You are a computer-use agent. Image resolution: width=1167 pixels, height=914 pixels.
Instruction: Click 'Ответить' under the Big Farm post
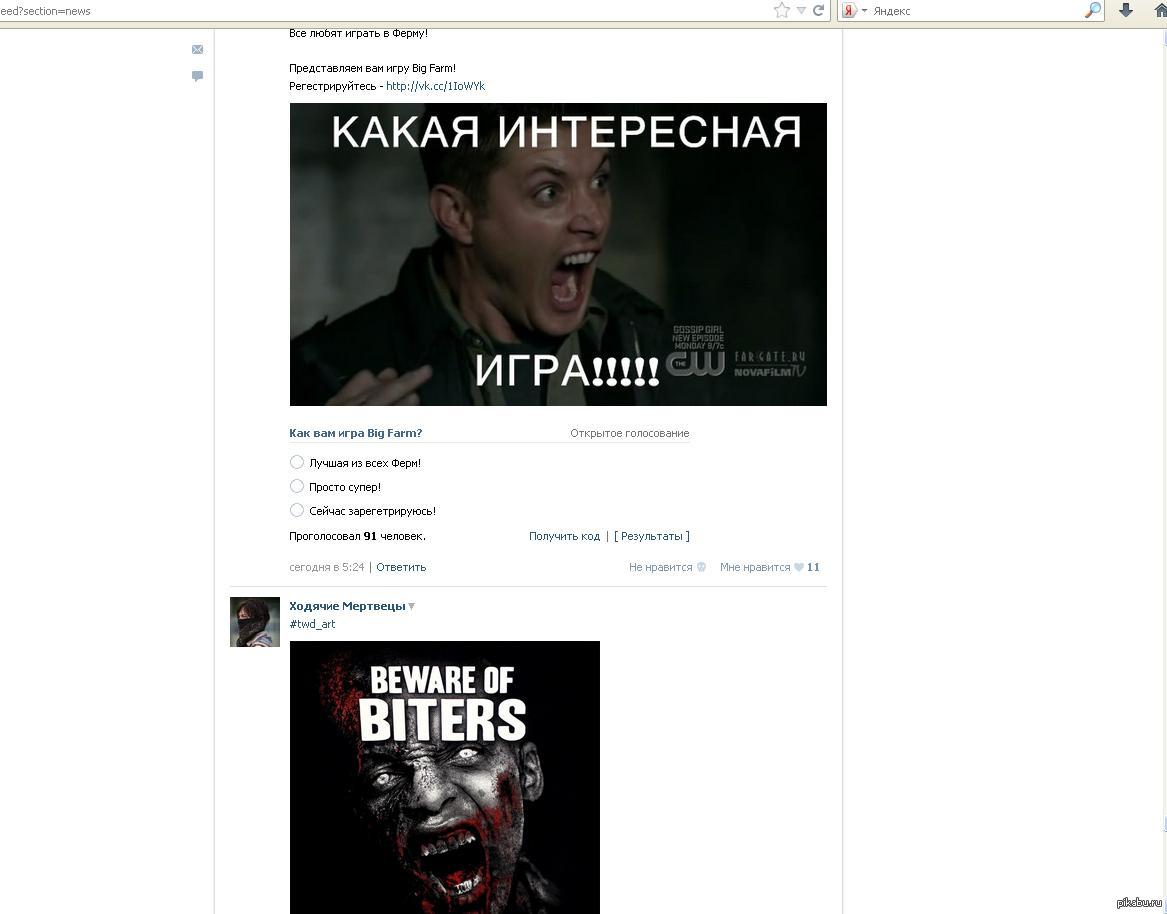(401, 567)
